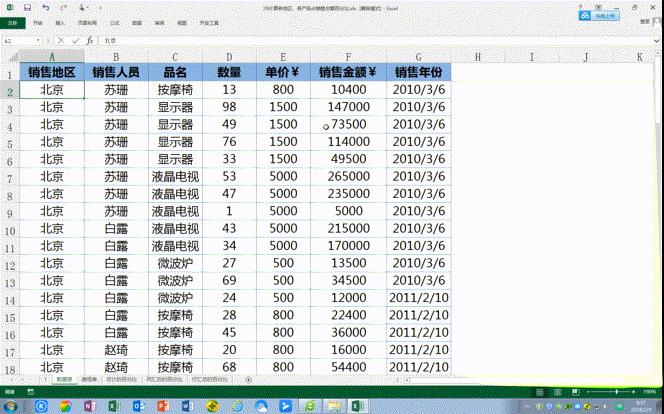The image size is (664, 414).
Task: Switch to the 数据 Data ribbon tab
Action: click(x=137, y=23)
